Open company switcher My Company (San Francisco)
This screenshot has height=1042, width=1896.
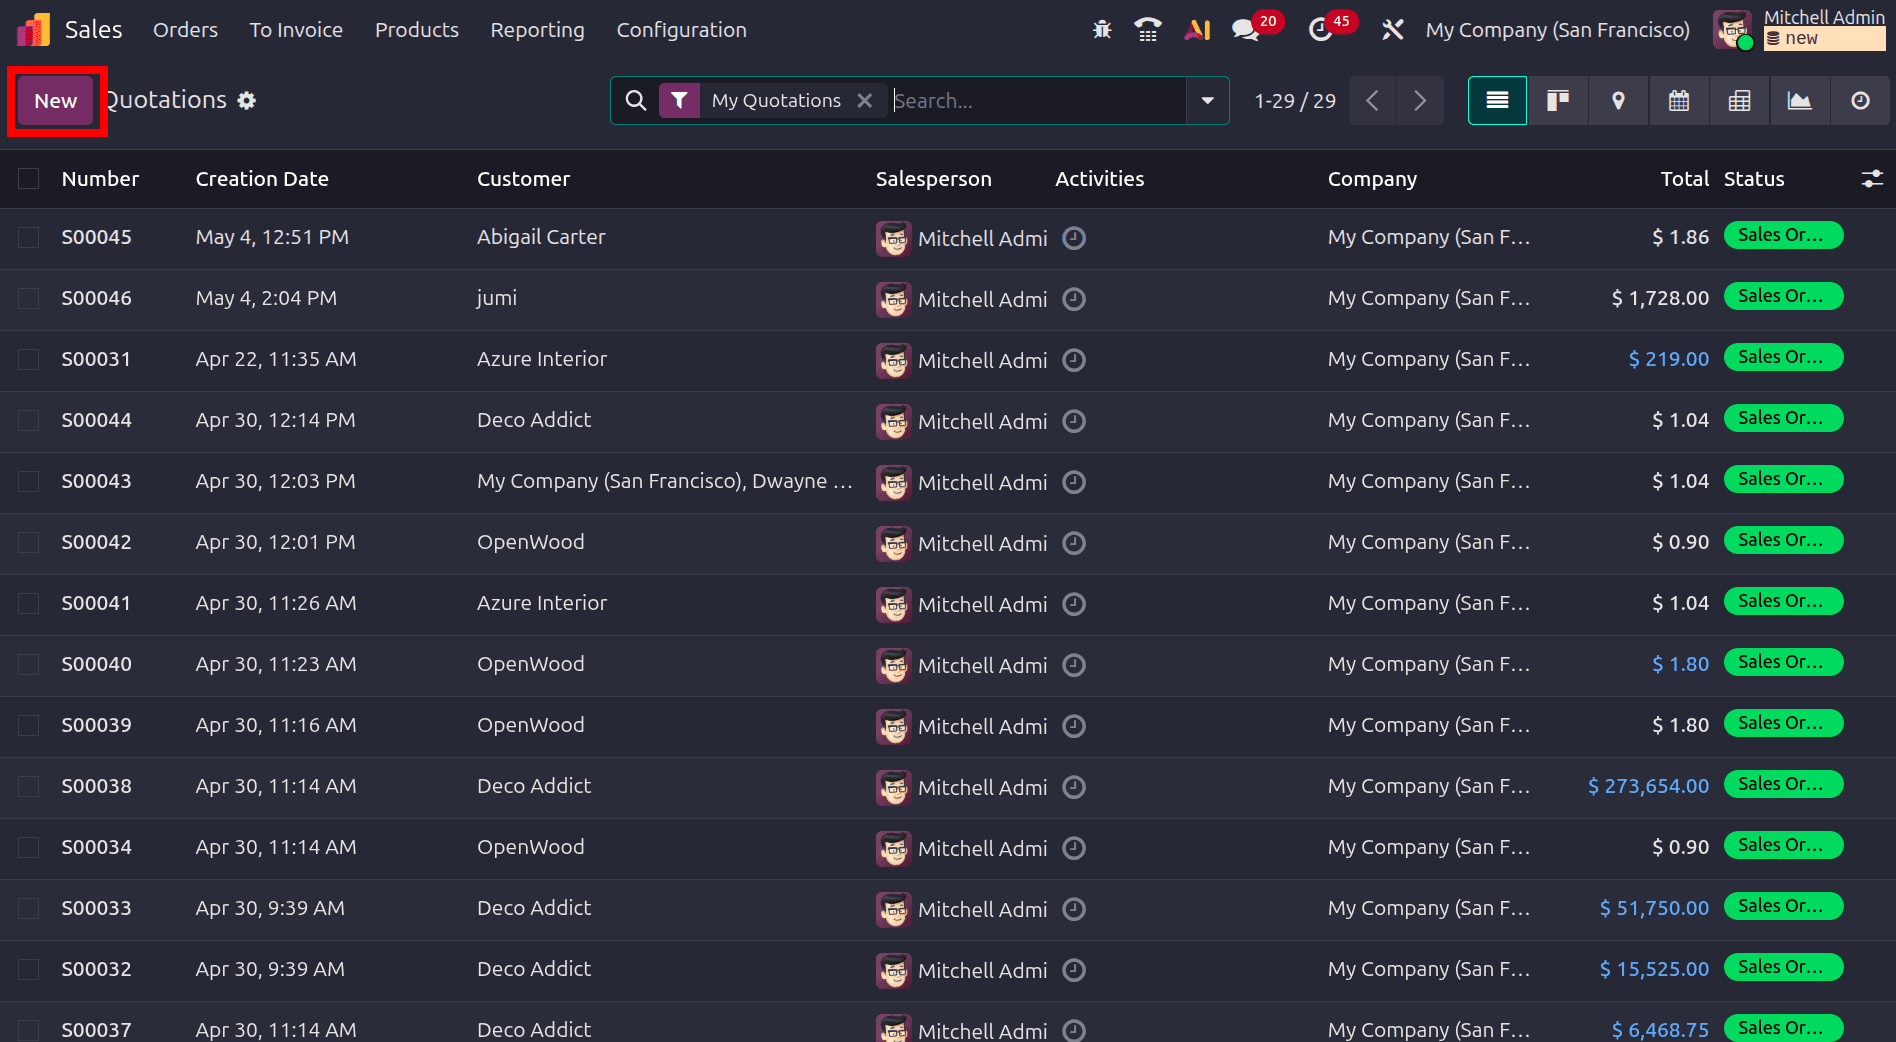tap(1557, 30)
